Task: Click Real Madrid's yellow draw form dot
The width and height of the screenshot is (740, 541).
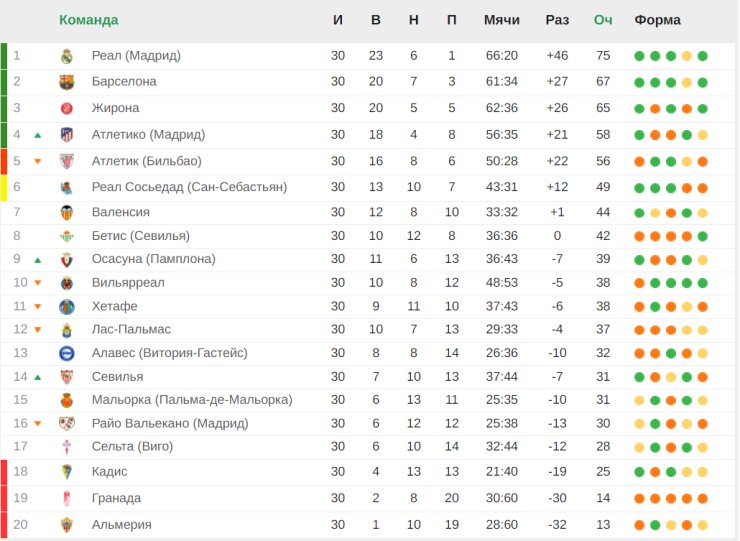Action: [x=687, y=56]
